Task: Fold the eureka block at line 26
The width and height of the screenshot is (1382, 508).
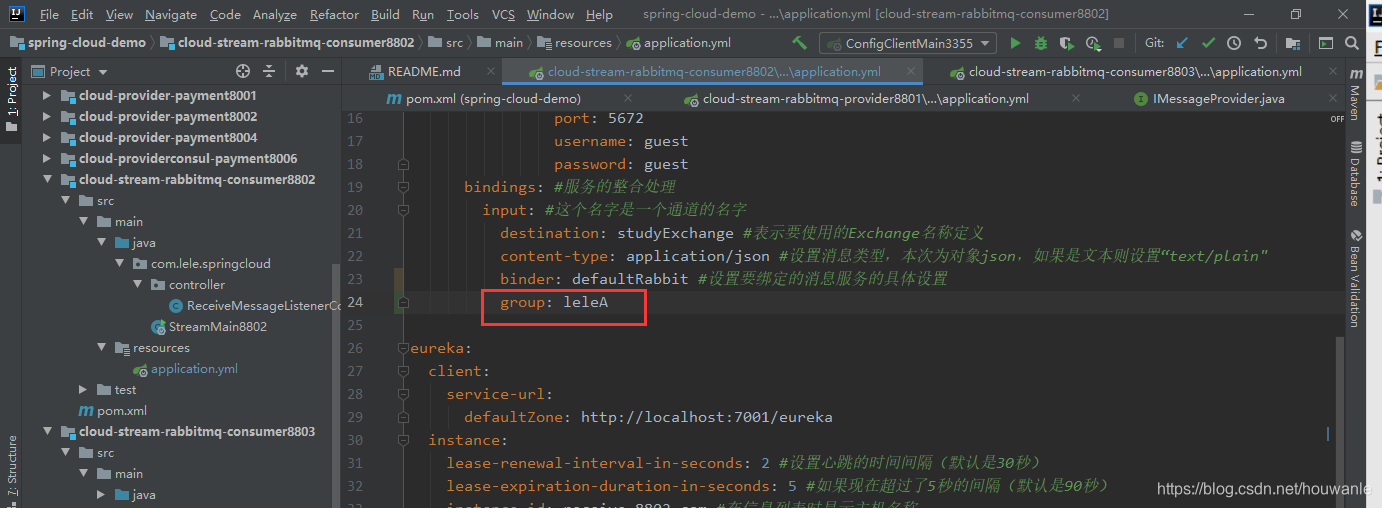Action: point(403,348)
